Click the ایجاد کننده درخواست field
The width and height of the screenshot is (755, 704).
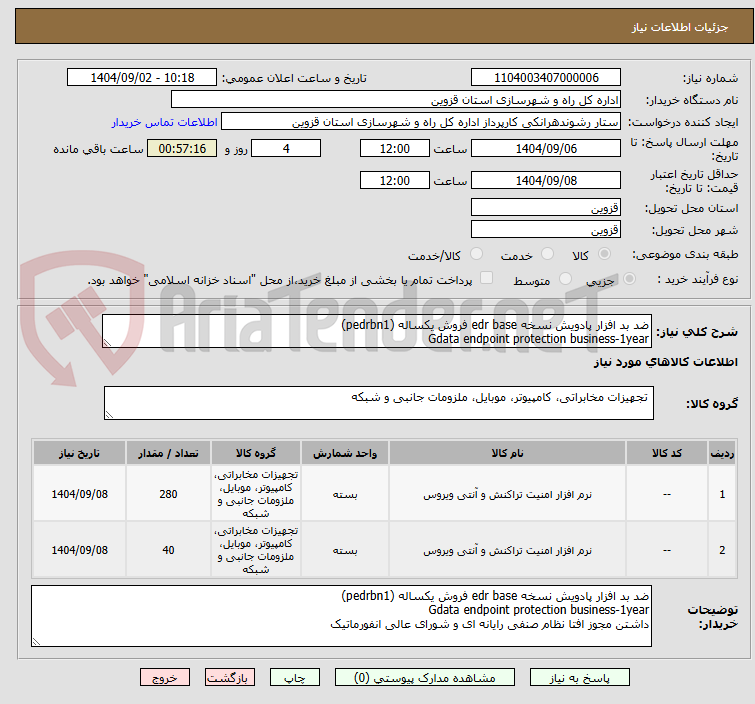pos(421,122)
